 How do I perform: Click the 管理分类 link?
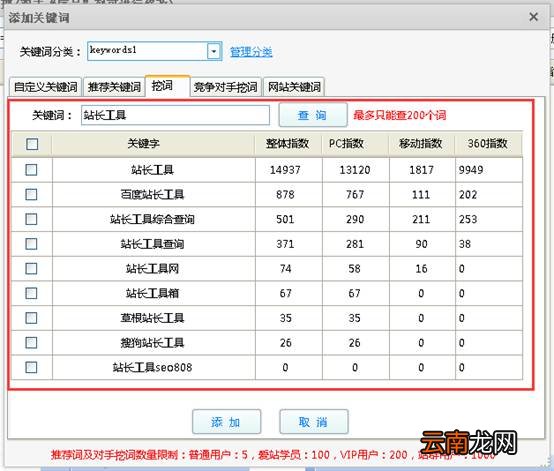coord(251,52)
